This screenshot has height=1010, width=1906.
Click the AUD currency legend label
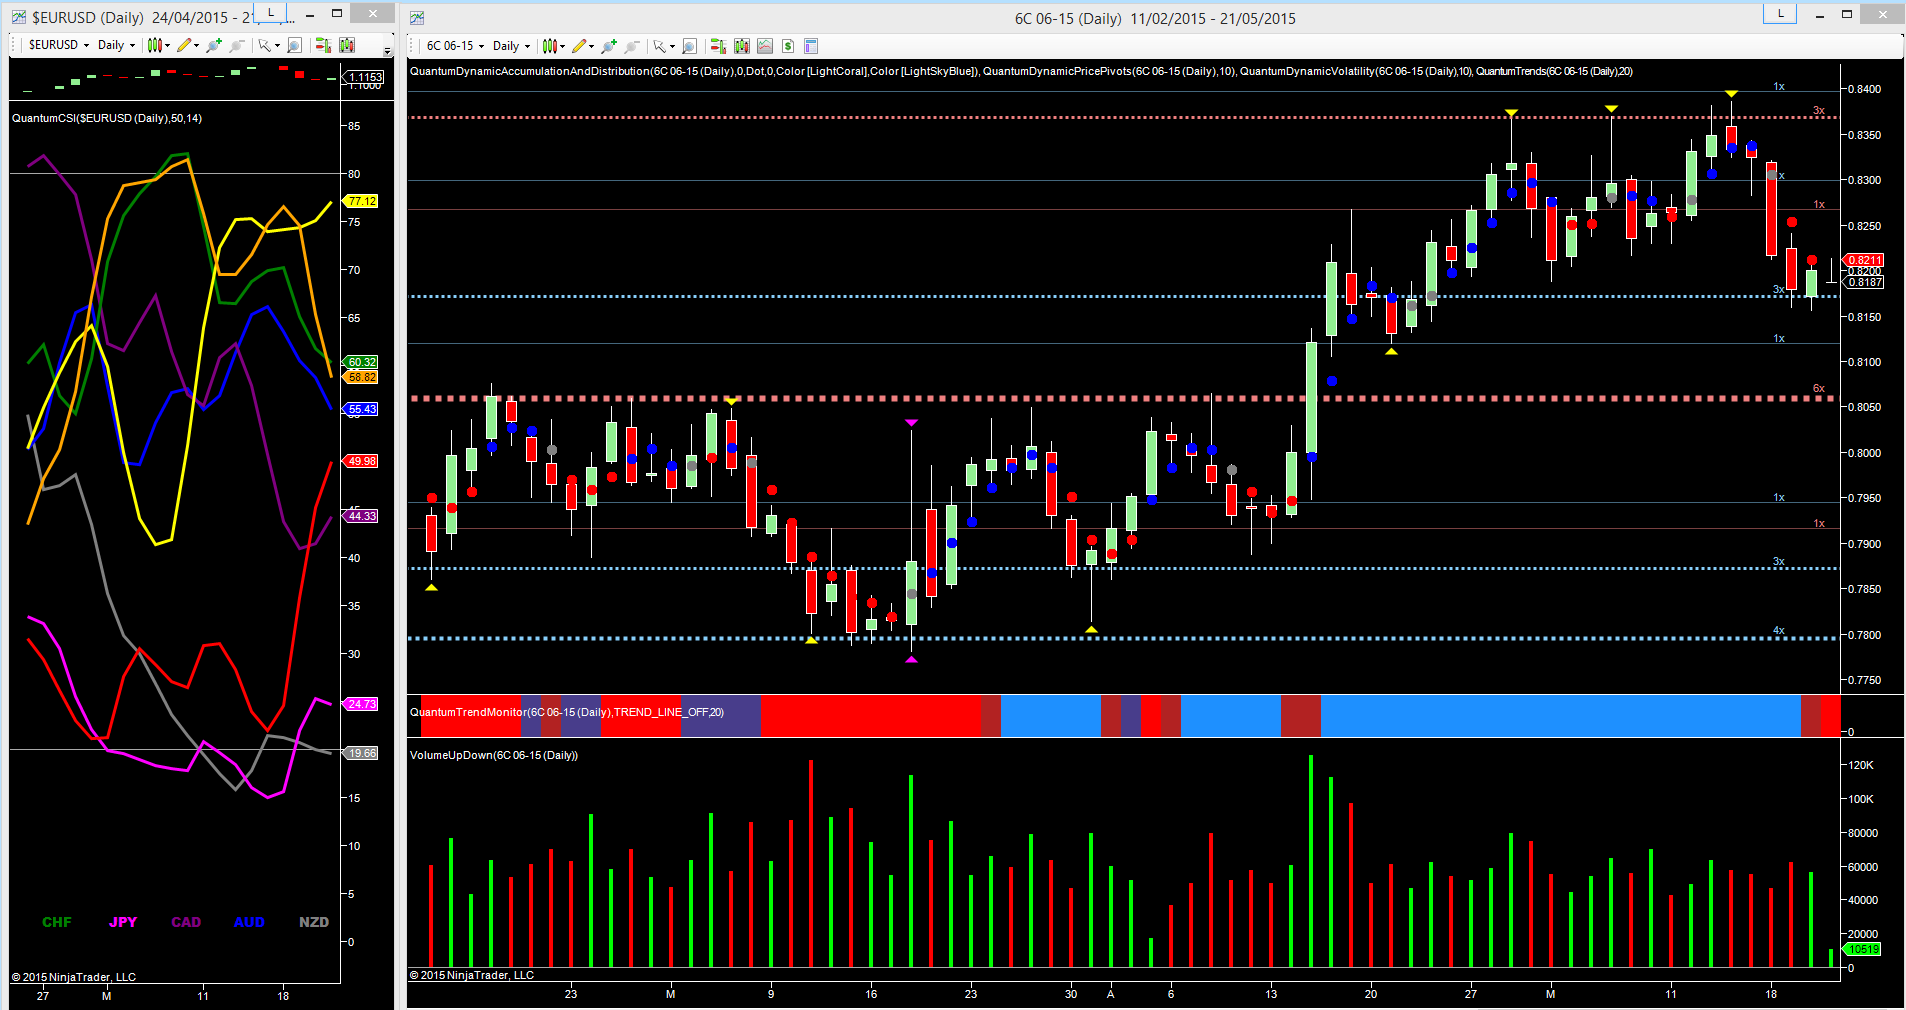[249, 922]
